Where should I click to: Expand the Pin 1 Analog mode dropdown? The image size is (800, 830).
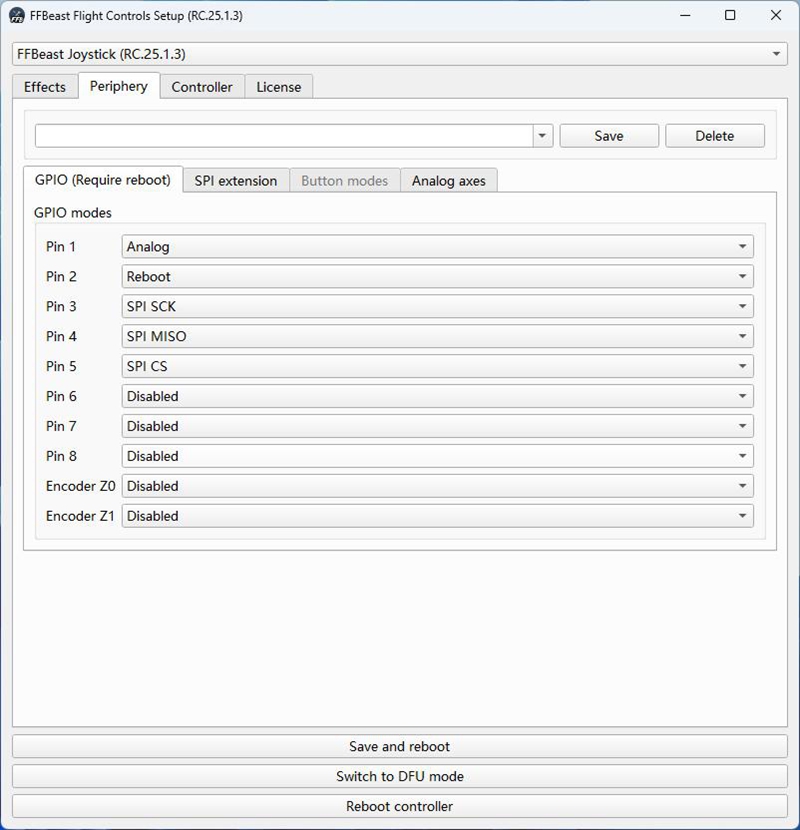coord(437,247)
